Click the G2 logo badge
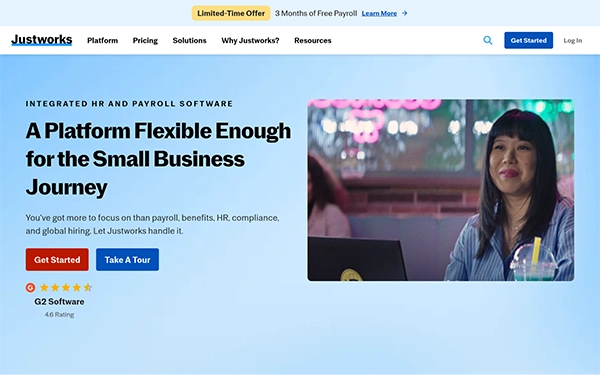This screenshot has height=375, width=600. (30, 287)
